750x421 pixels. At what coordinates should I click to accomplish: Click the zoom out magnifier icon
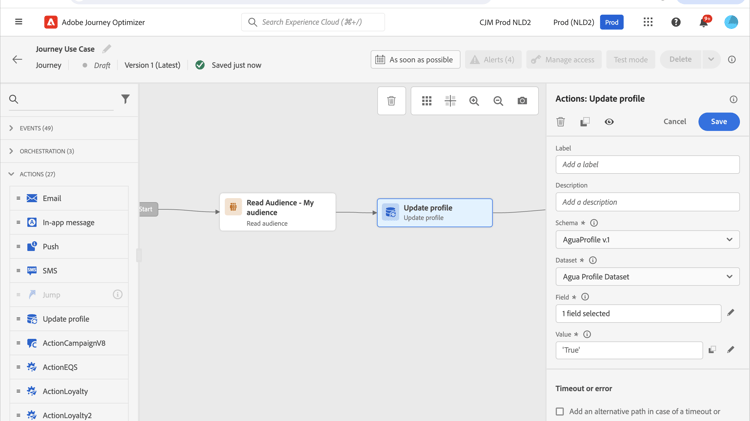498,101
